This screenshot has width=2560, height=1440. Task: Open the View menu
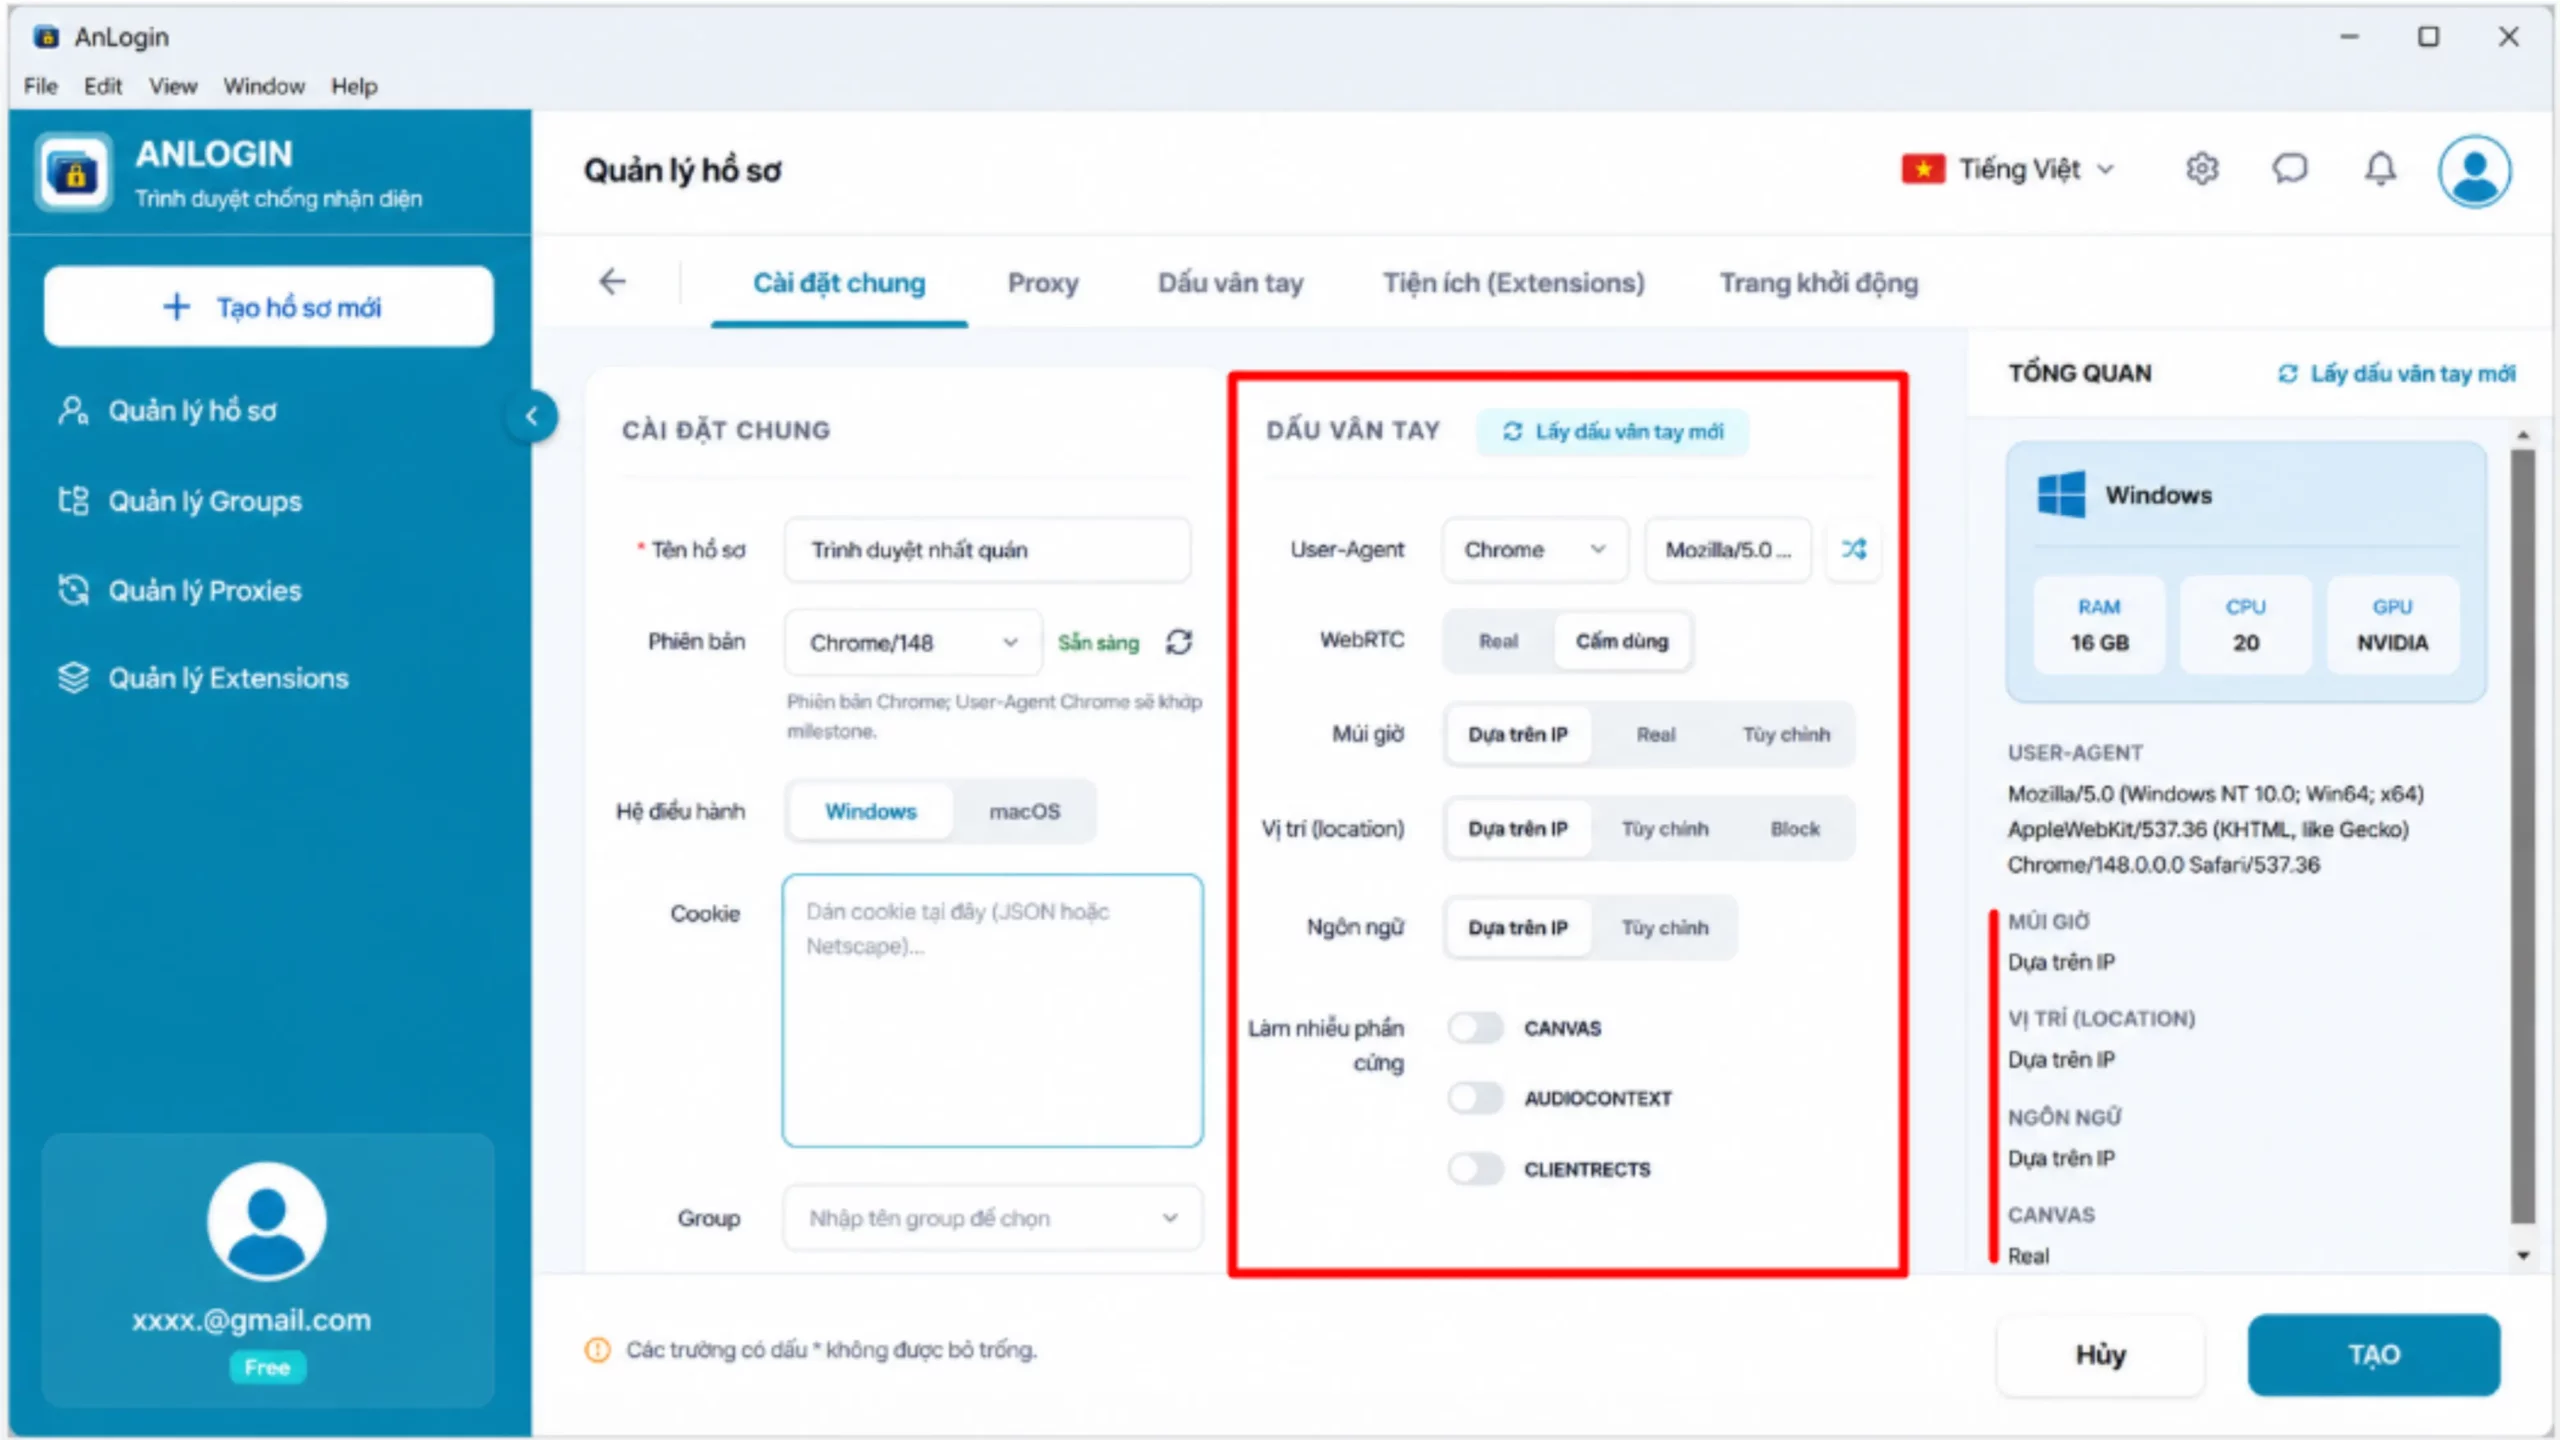point(173,86)
